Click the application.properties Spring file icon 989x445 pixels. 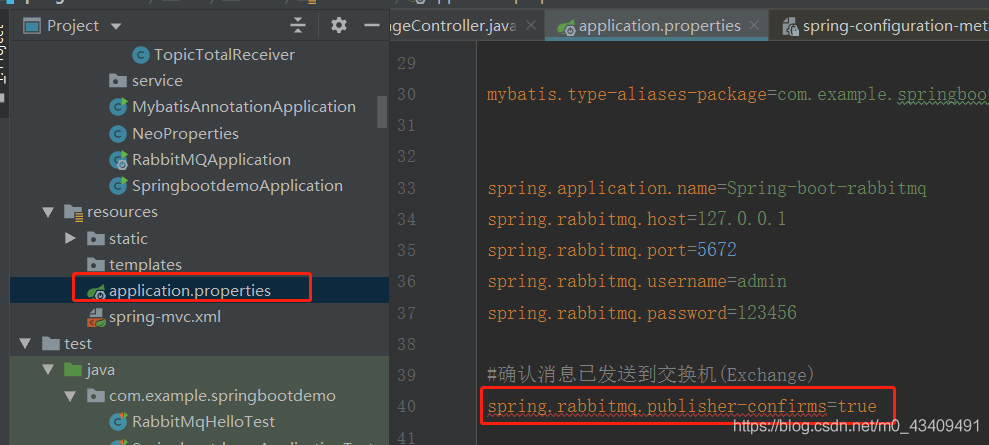pyautogui.click(x=96, y=291)
